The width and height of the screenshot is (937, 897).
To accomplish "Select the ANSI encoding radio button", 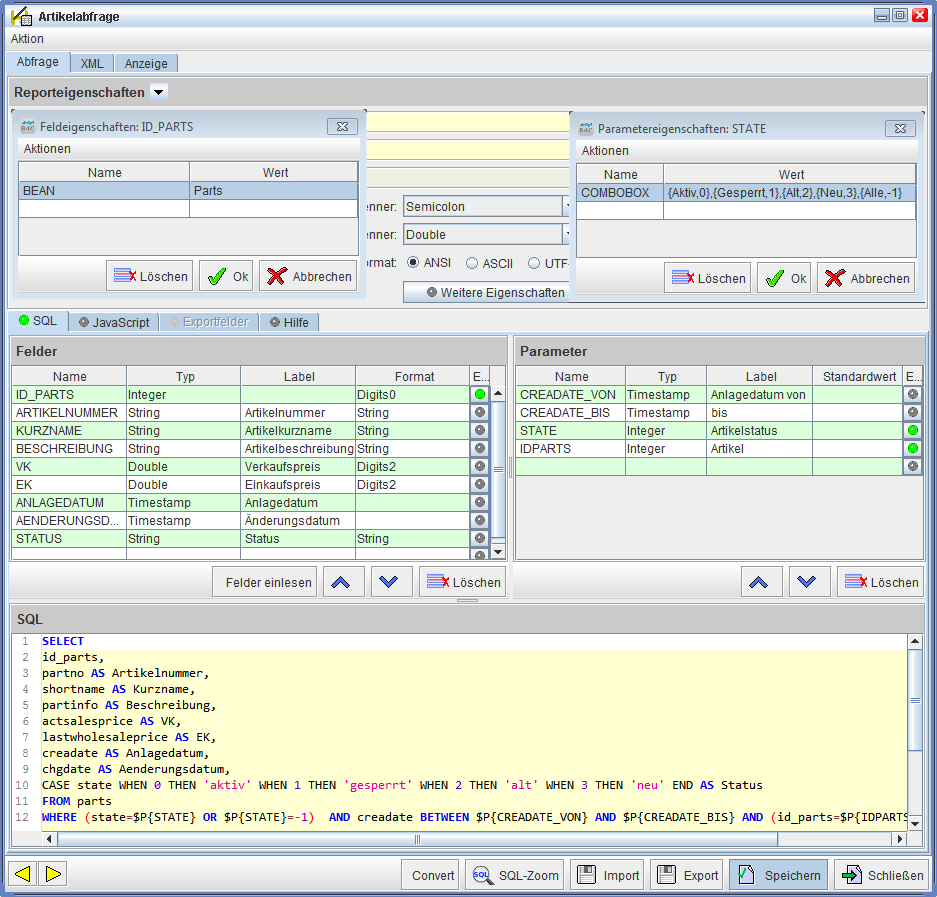I will [x=413, y=263].
